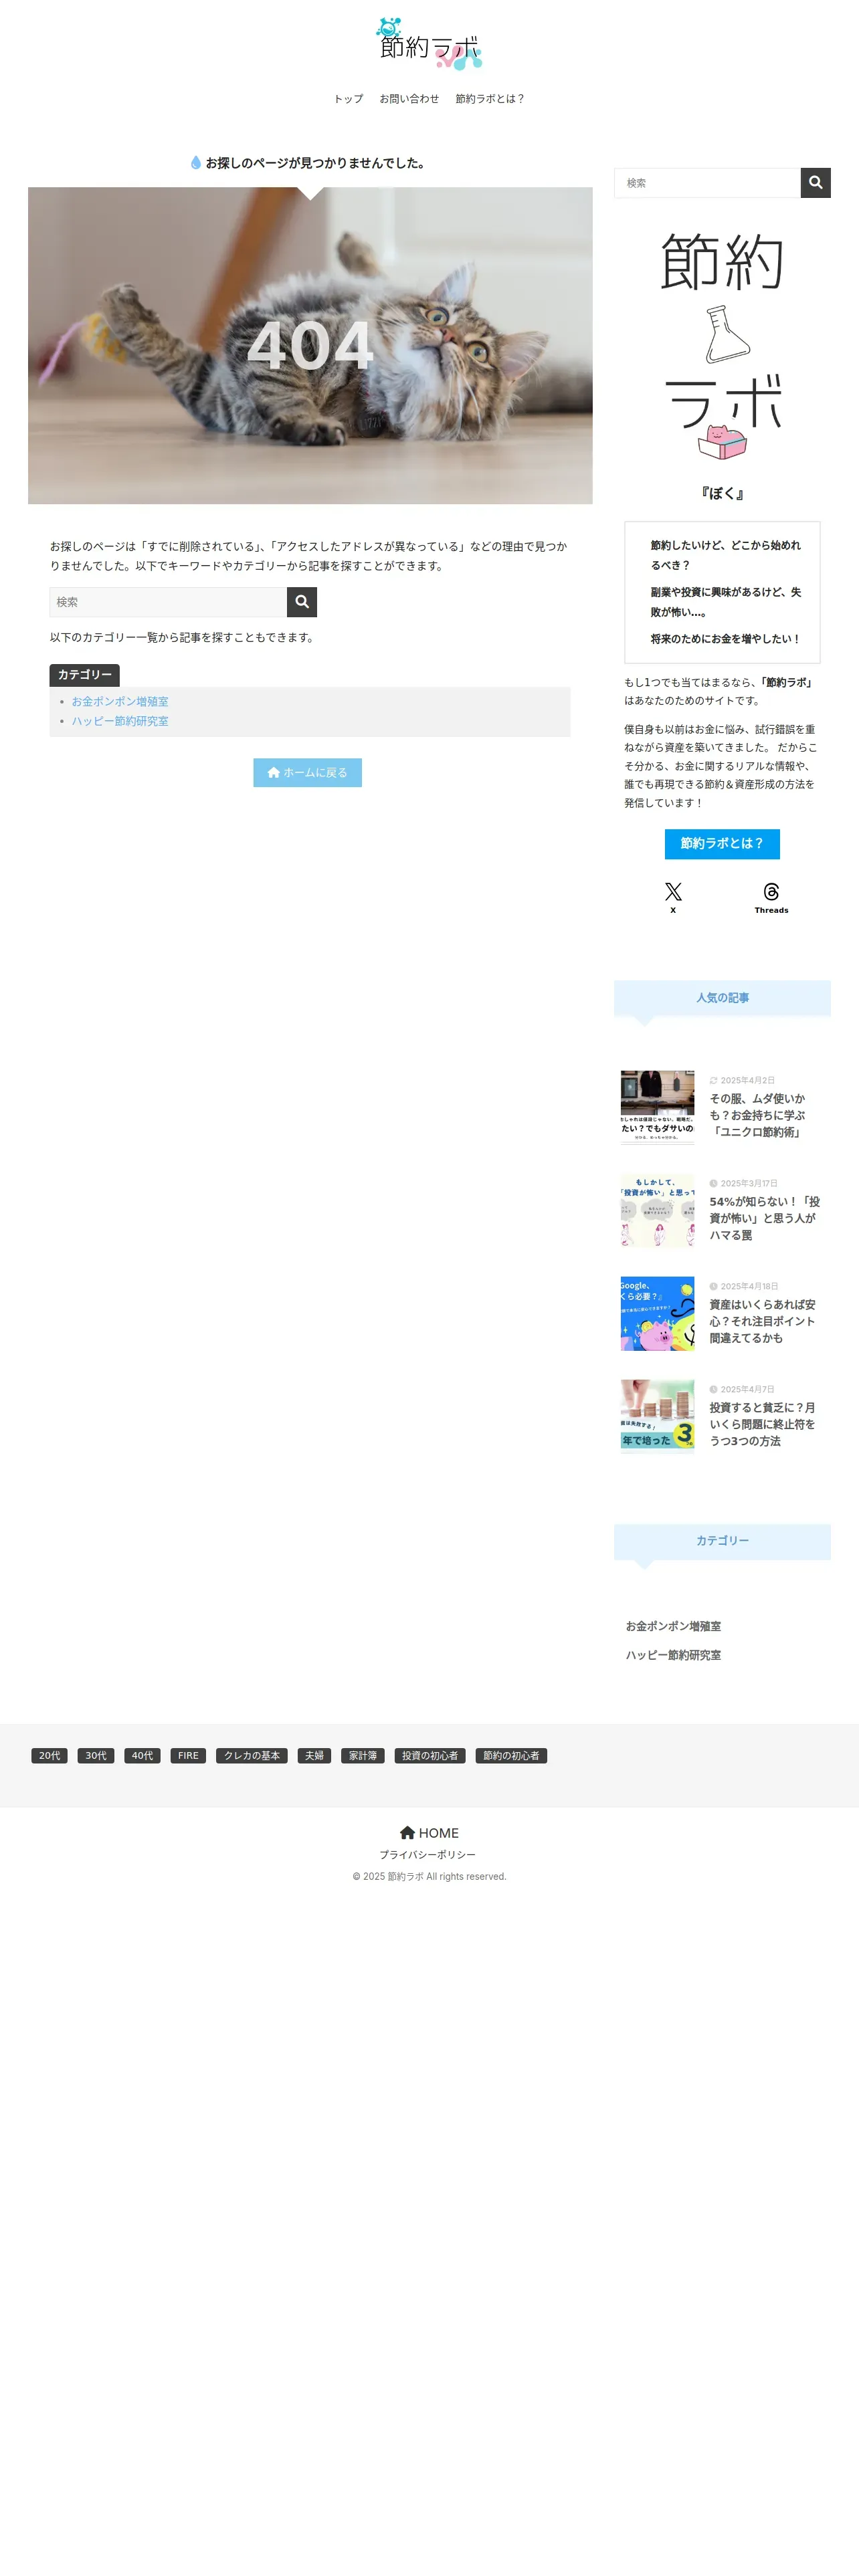This screenshot has height=2576, width=859.
Task: Click the 2025年3月17日 article date
Action: pos(749,1184)
